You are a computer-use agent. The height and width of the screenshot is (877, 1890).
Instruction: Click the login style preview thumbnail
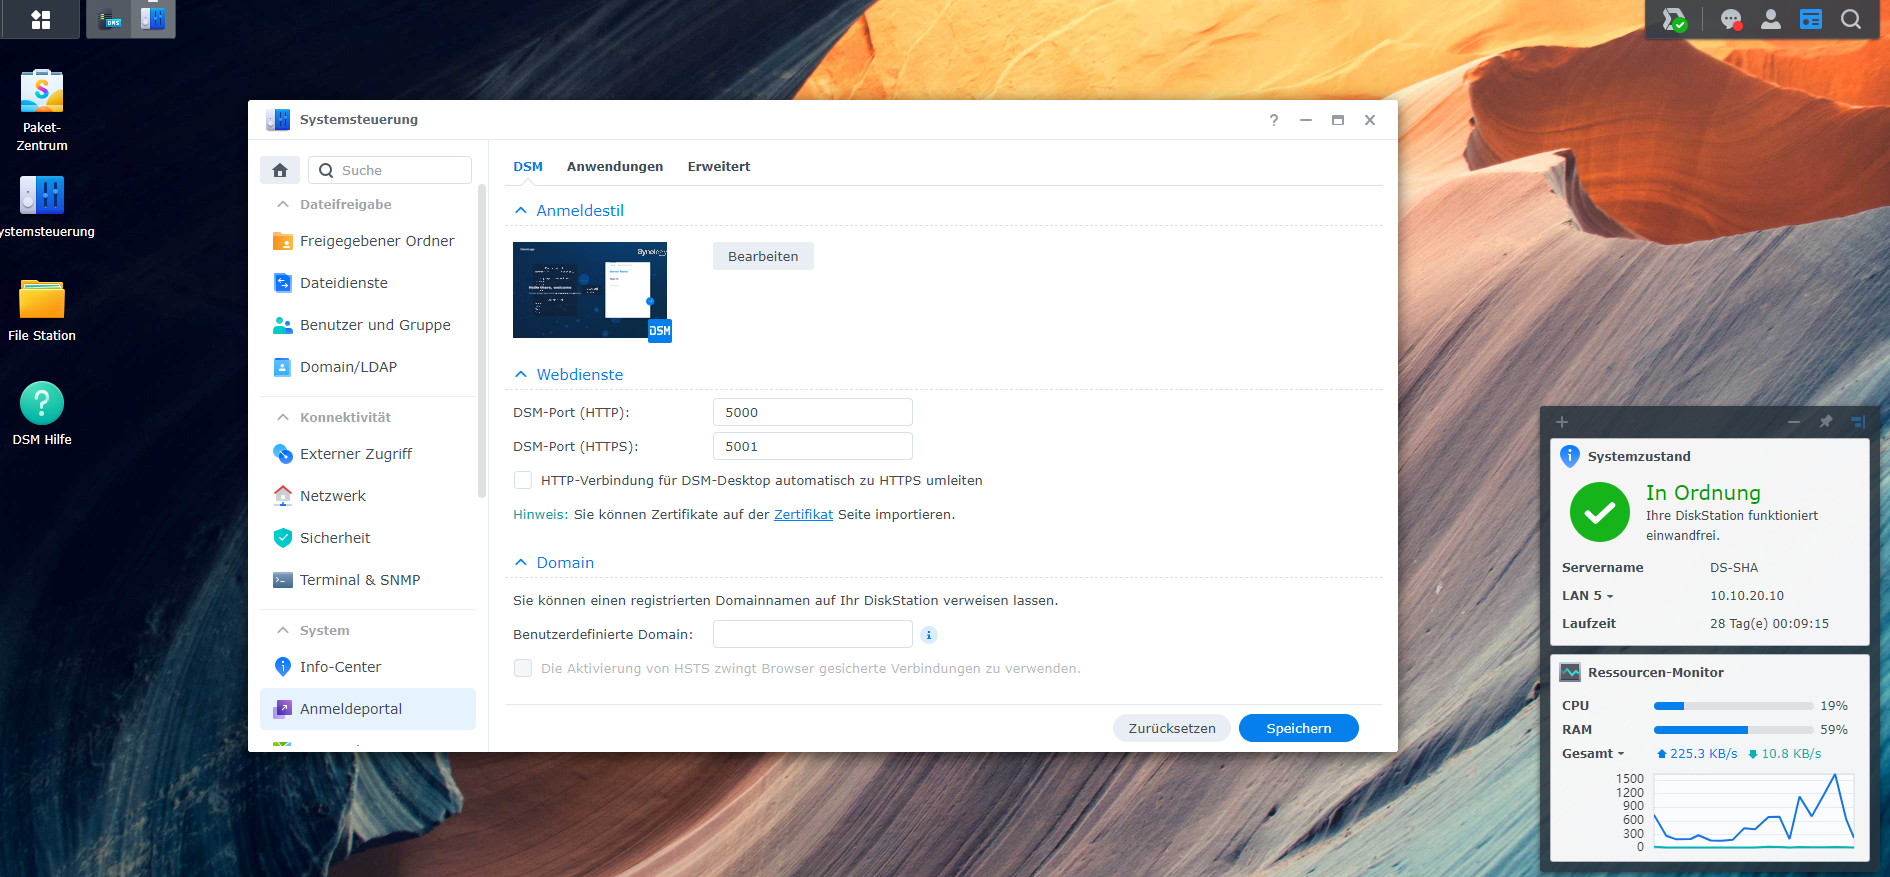pos(591,291)
